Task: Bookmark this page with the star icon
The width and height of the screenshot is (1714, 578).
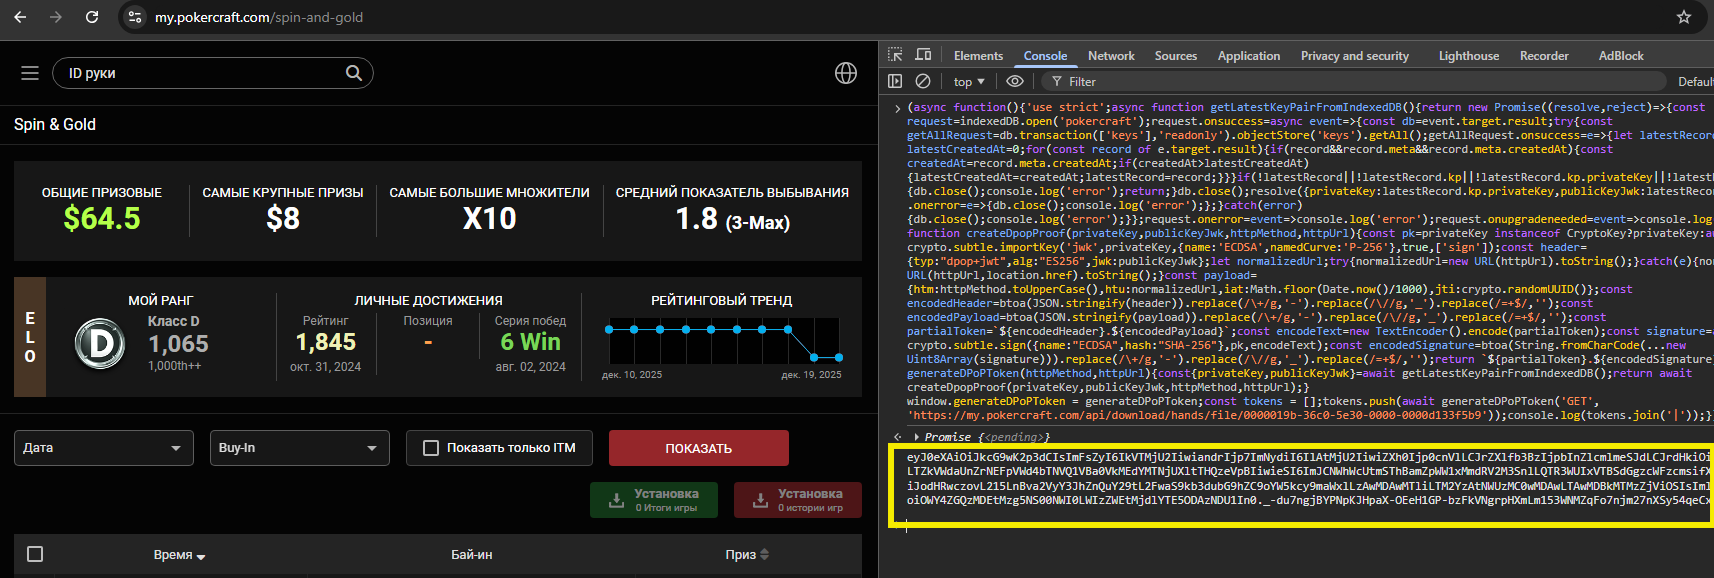Action: (x=1684, y=17)
